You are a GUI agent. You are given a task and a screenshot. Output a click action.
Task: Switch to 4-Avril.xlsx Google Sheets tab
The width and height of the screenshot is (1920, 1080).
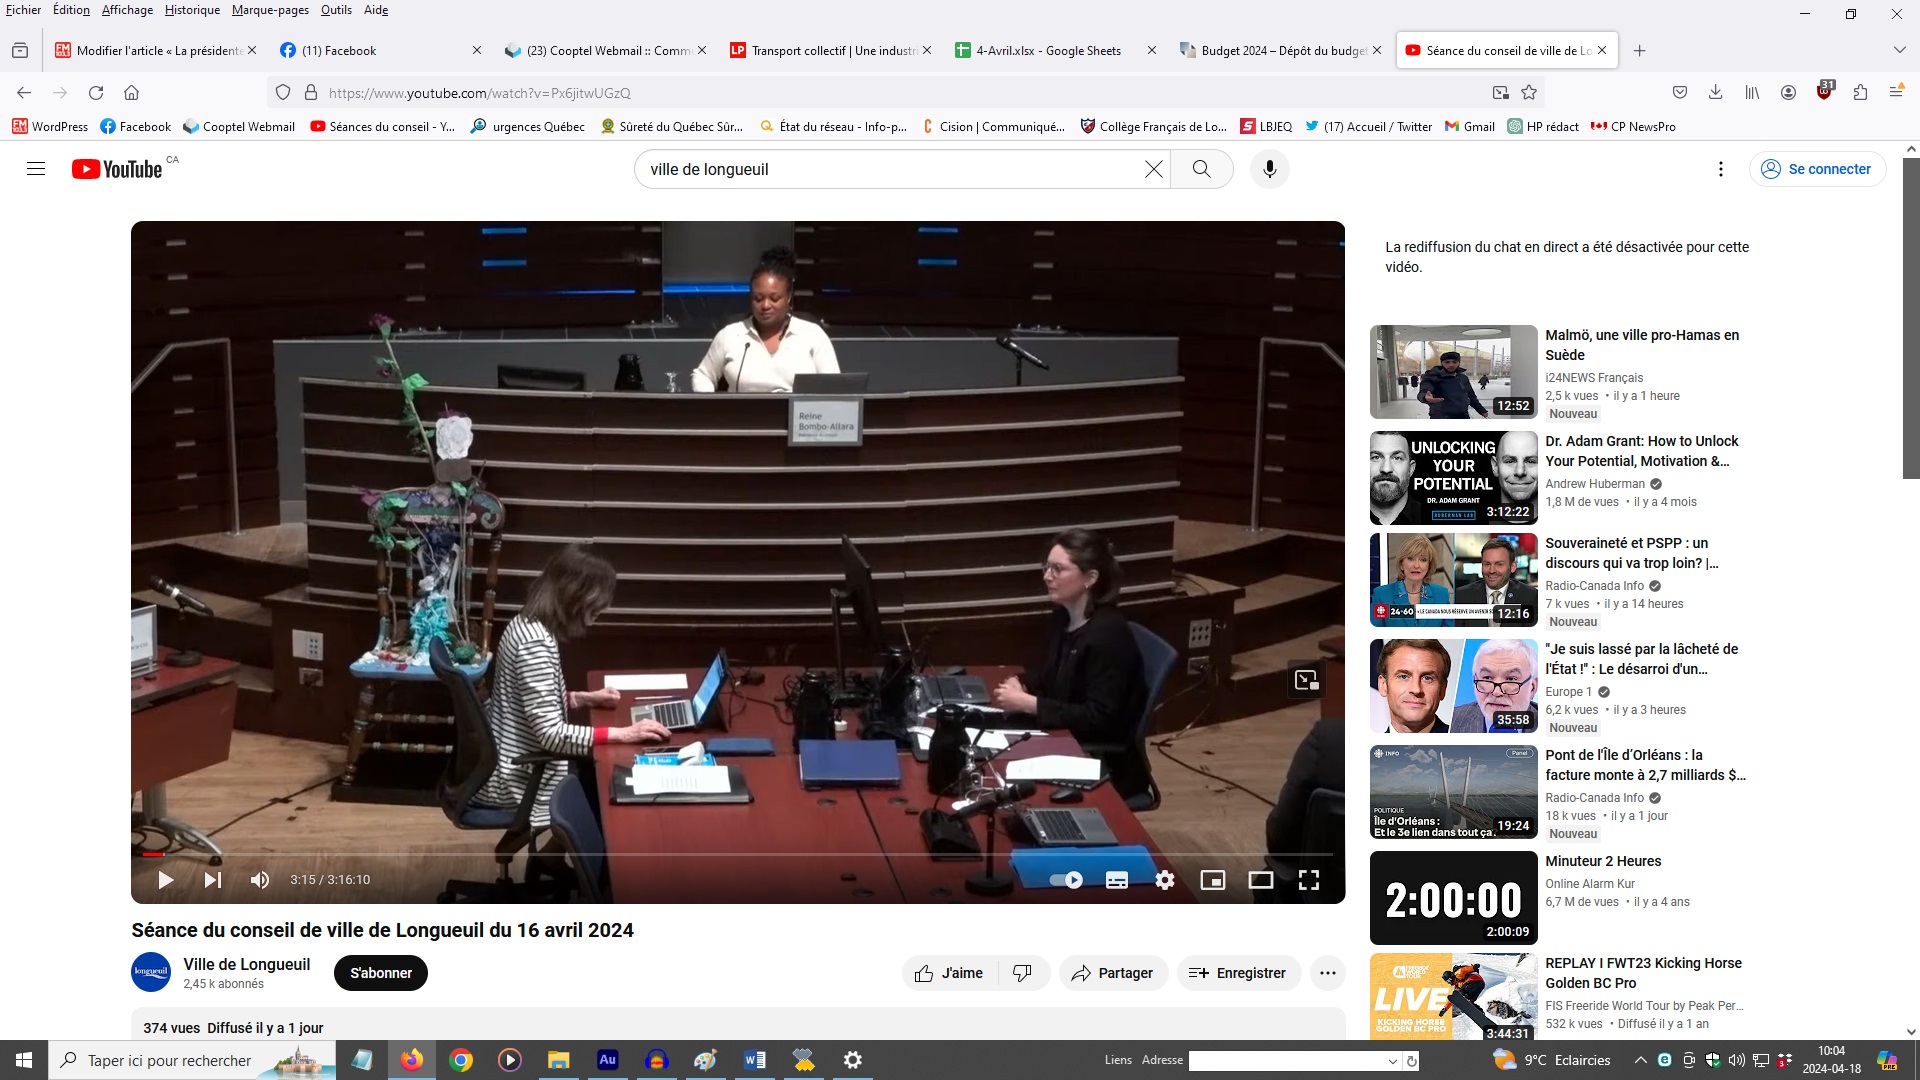(1048, 50)
